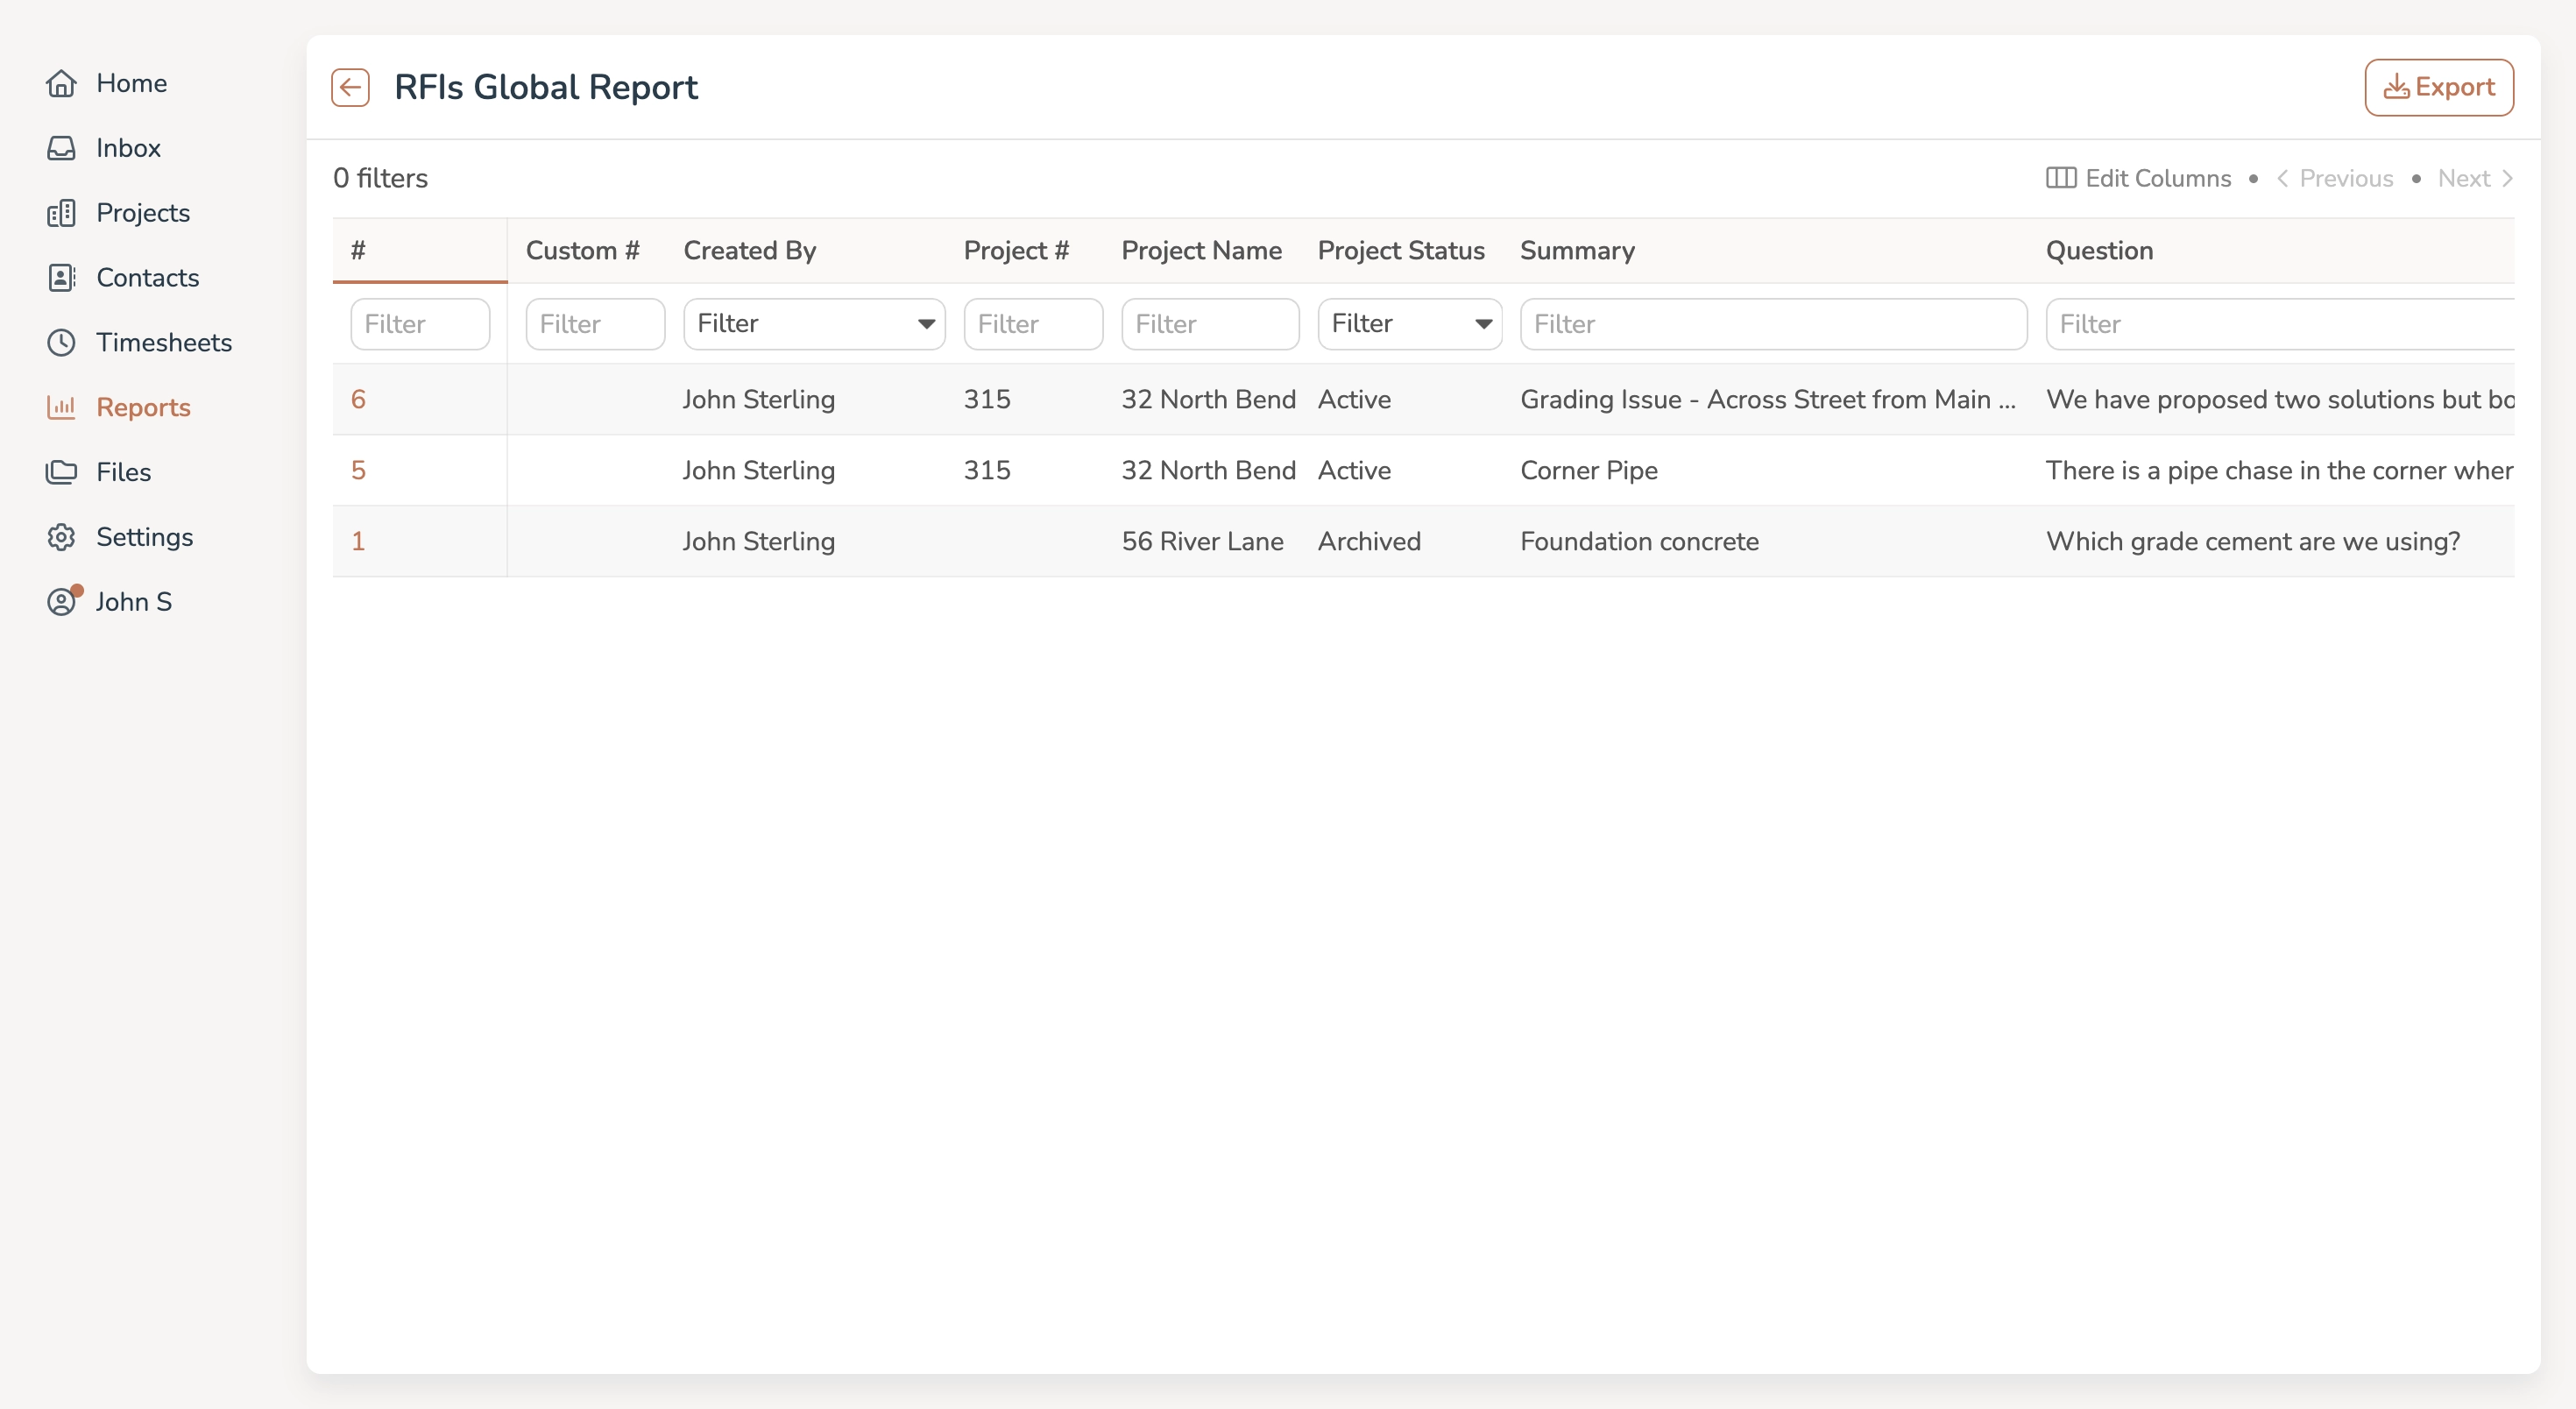2576x1409 pixels.
Task: Select the Summary column header
Action: tap(1576, 251)
